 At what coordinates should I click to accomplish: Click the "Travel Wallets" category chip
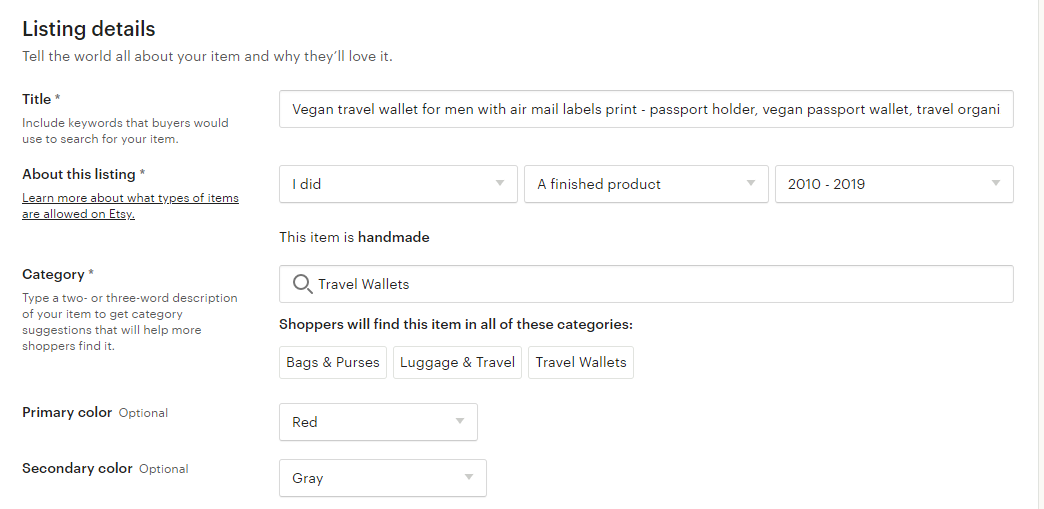pyautogui.click(x=581, y=362)
